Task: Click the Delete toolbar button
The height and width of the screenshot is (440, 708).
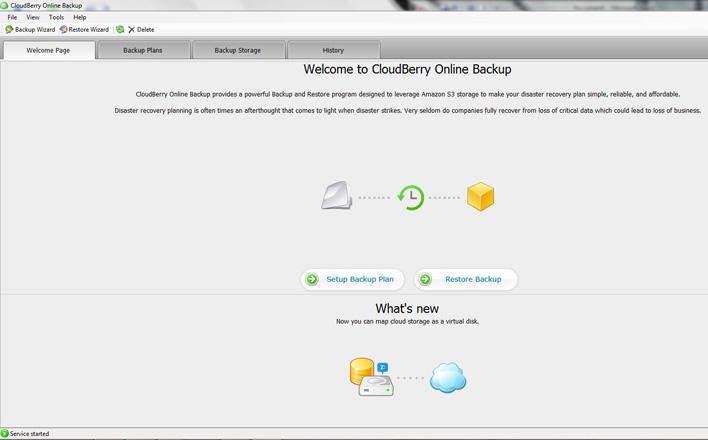Action: click(x=141, y=29)
